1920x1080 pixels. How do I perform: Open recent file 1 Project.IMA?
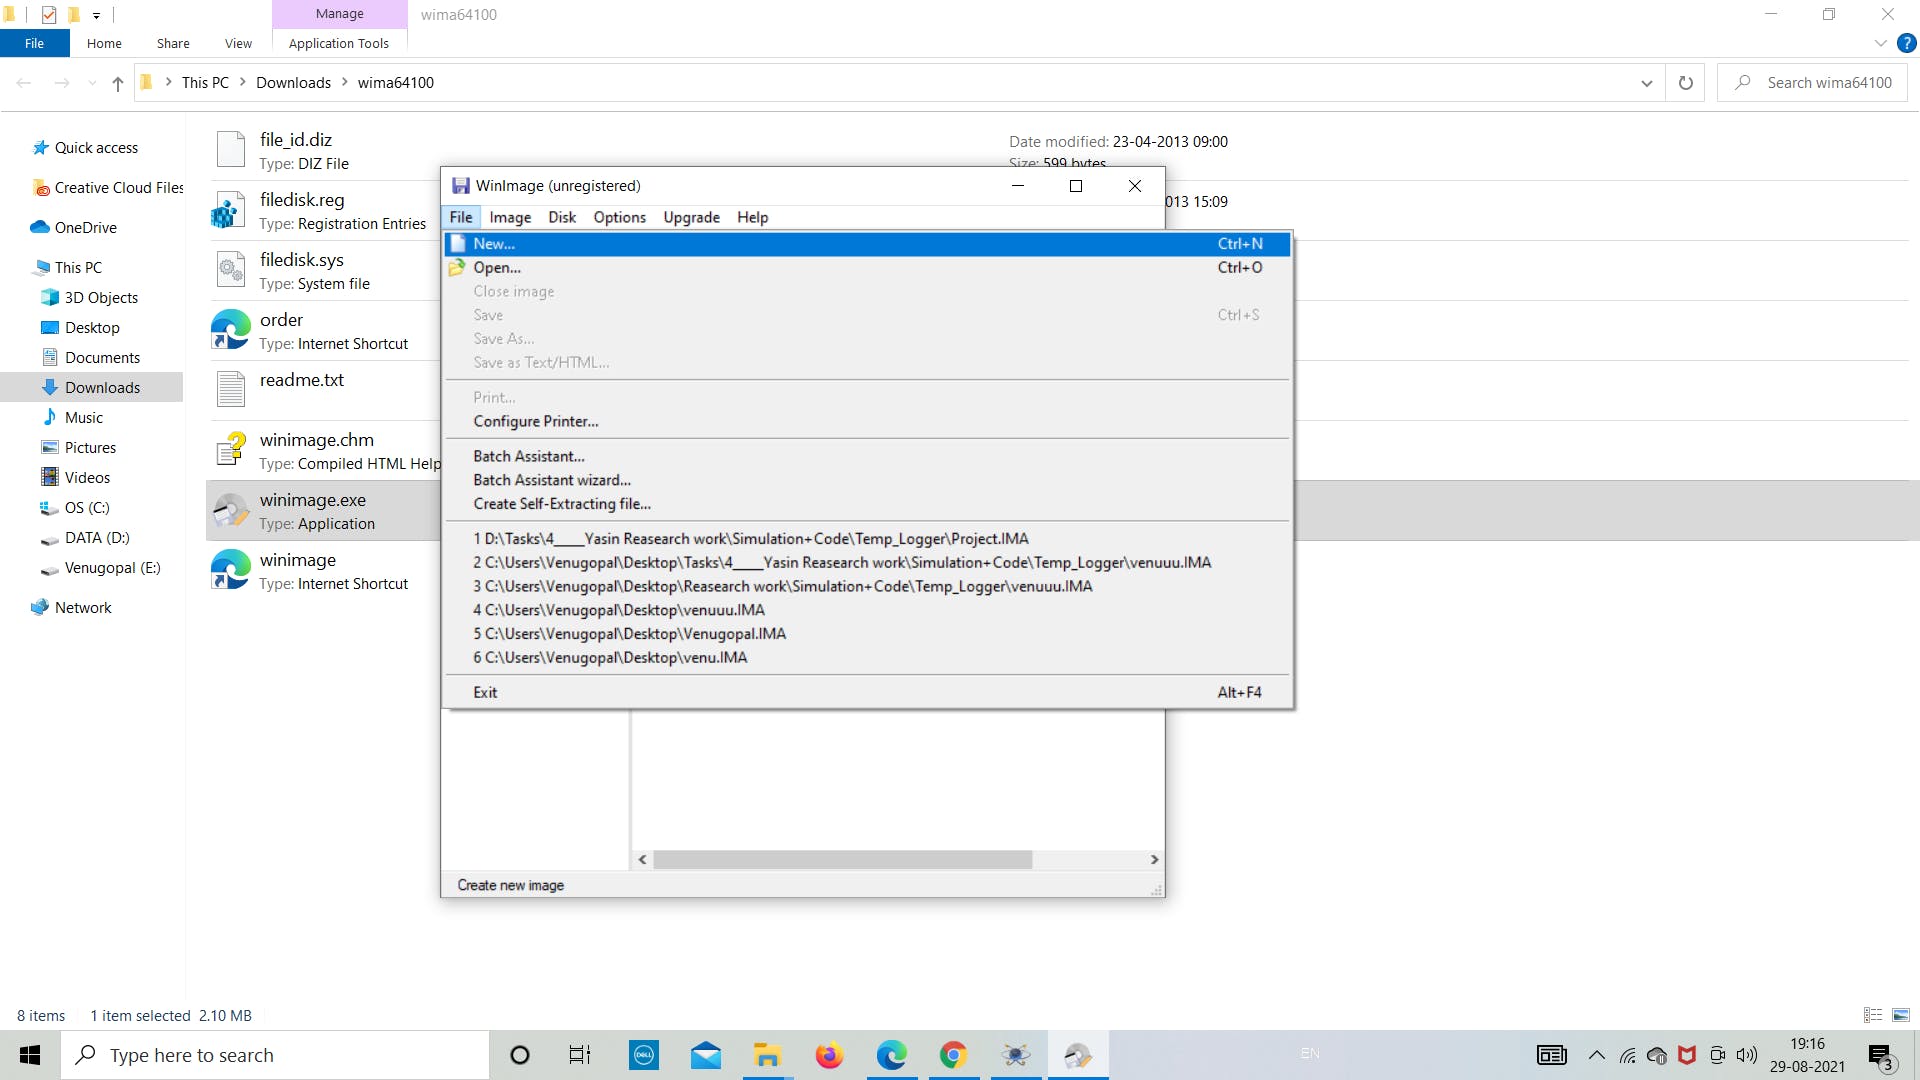tap(867, 539)
